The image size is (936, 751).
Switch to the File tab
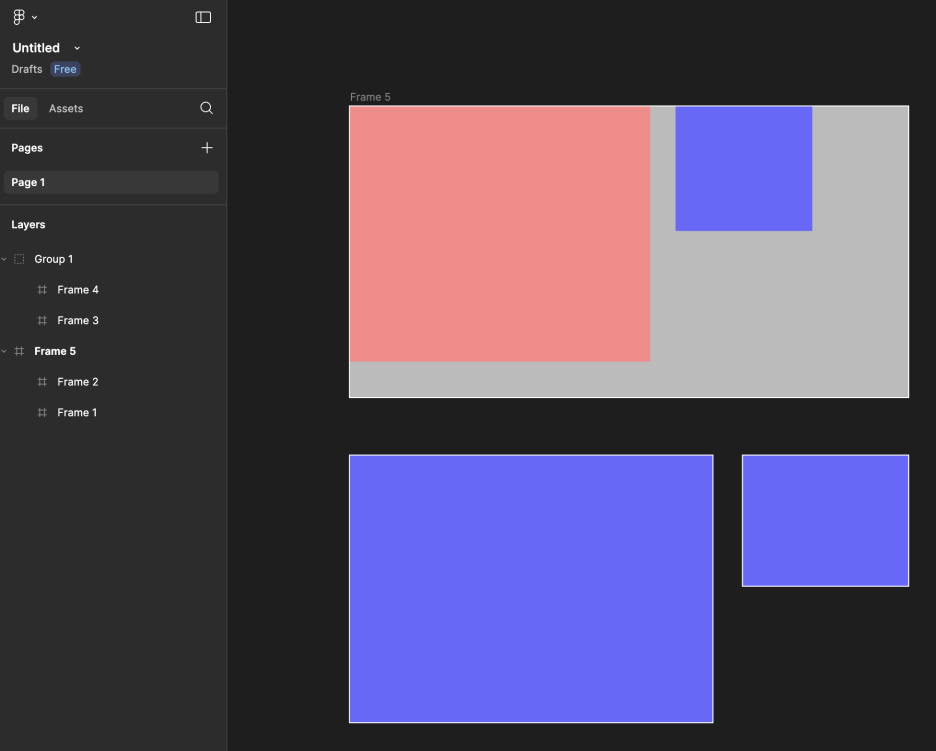(x=20, y=108)
